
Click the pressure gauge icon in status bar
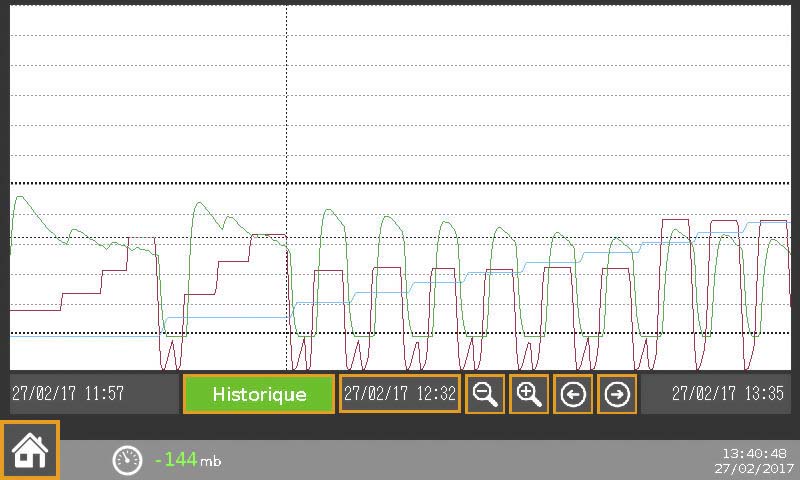pyautogui.click(x=127, y=460)
